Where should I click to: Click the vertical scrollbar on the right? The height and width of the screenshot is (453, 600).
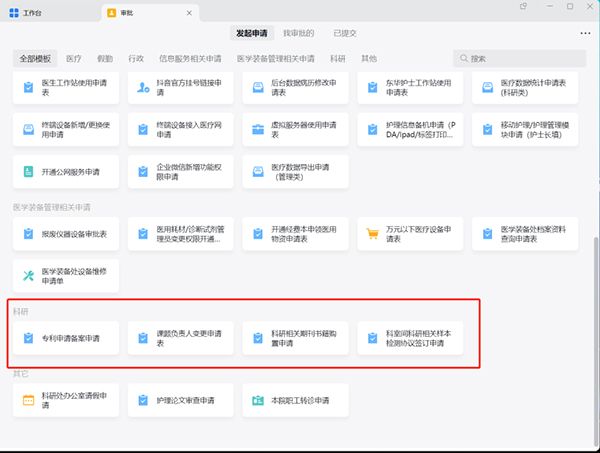596,341
